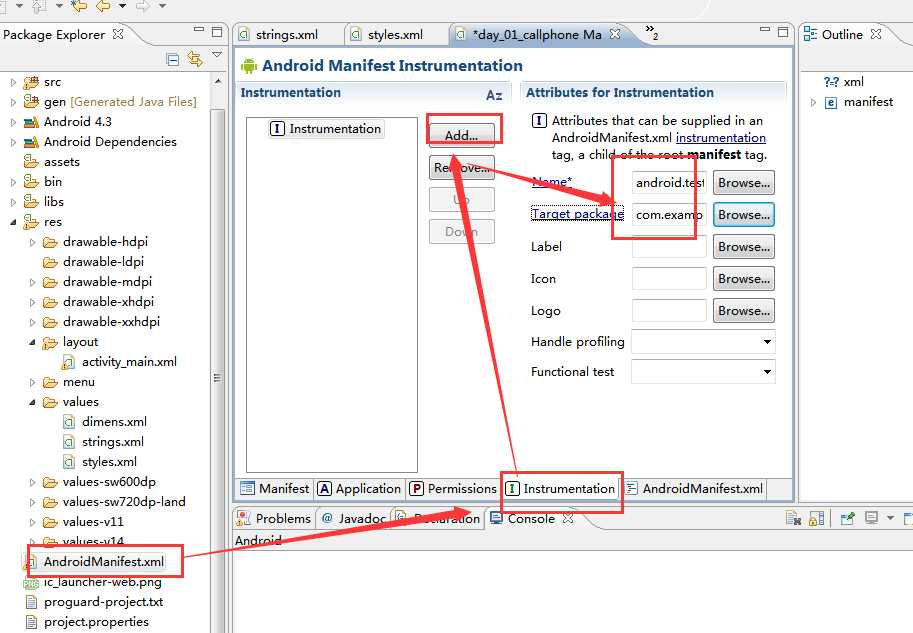
Task: Minimize the Package Explorer view
Action: pos(199,29)
